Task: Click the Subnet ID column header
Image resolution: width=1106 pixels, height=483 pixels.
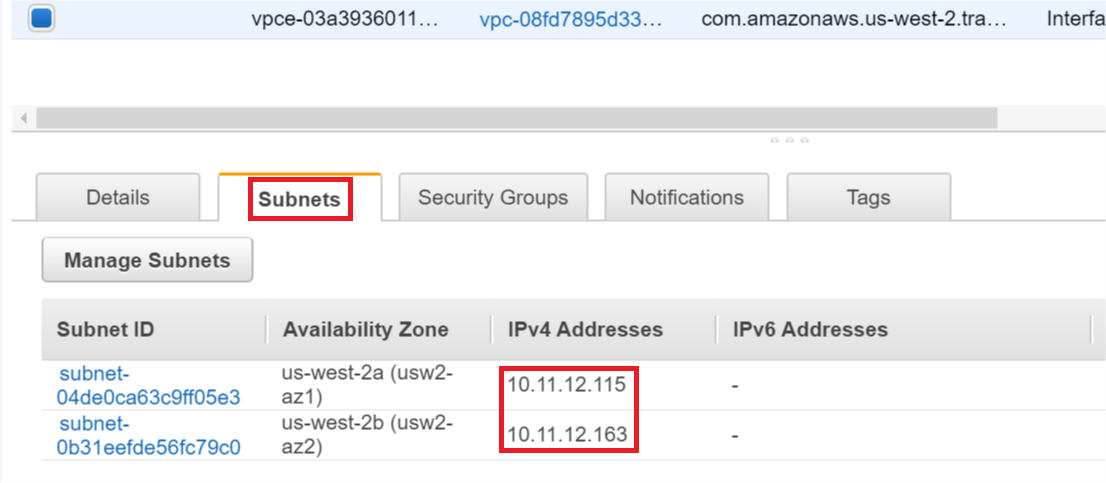Action: [105, 329]
